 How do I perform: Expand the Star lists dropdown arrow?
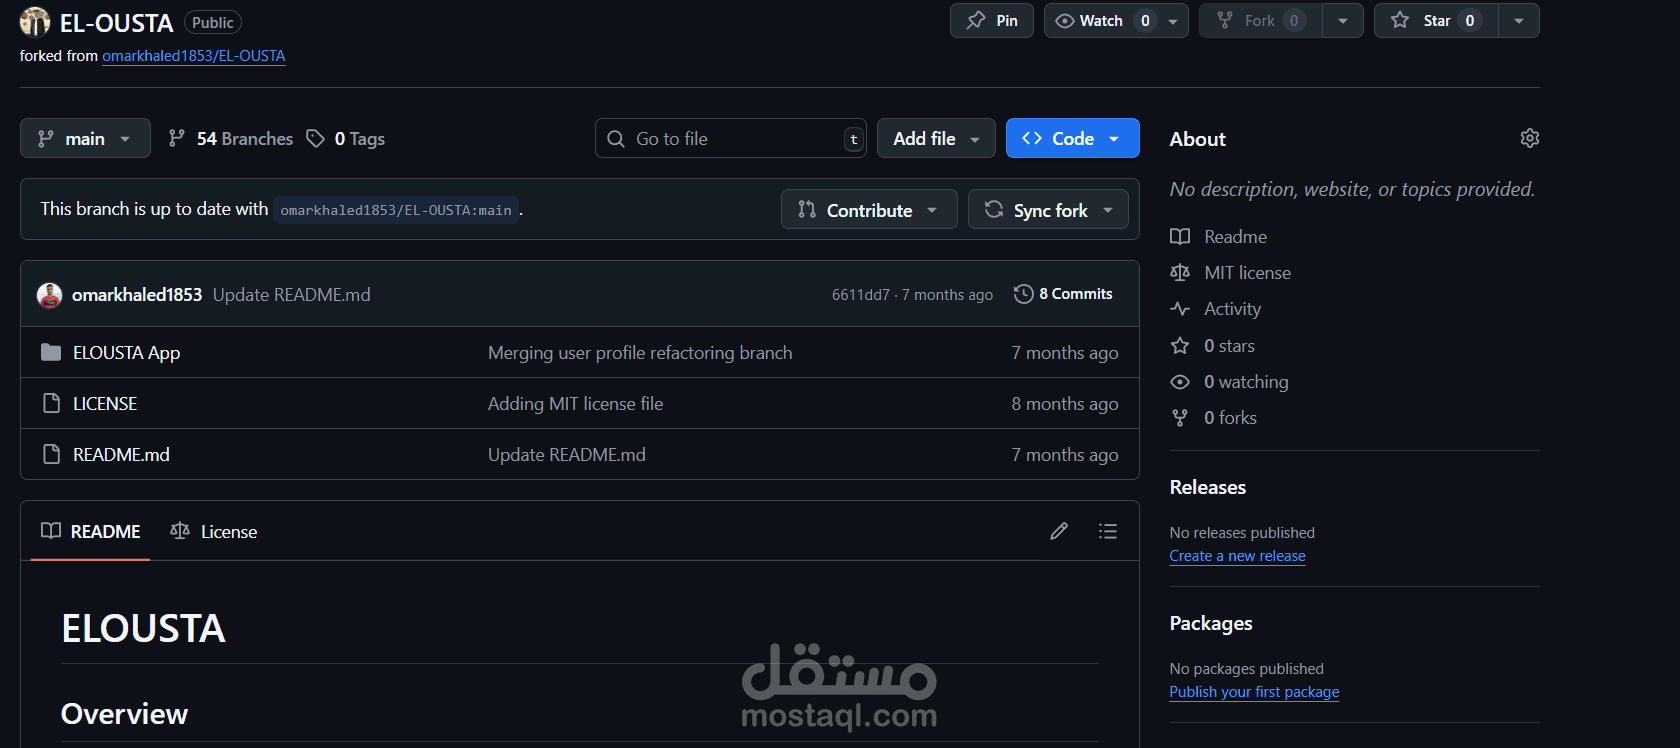click(1519, 21)
